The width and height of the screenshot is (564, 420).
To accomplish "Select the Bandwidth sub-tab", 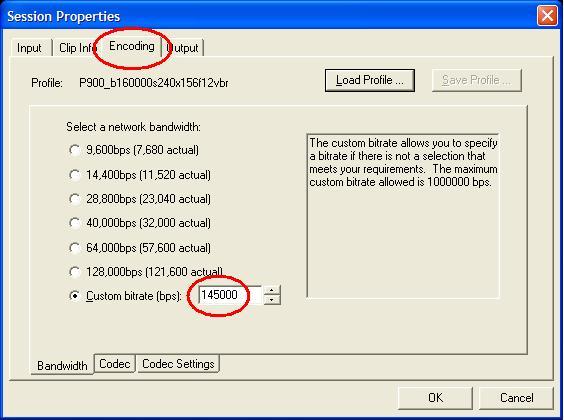I will (62, 365).
